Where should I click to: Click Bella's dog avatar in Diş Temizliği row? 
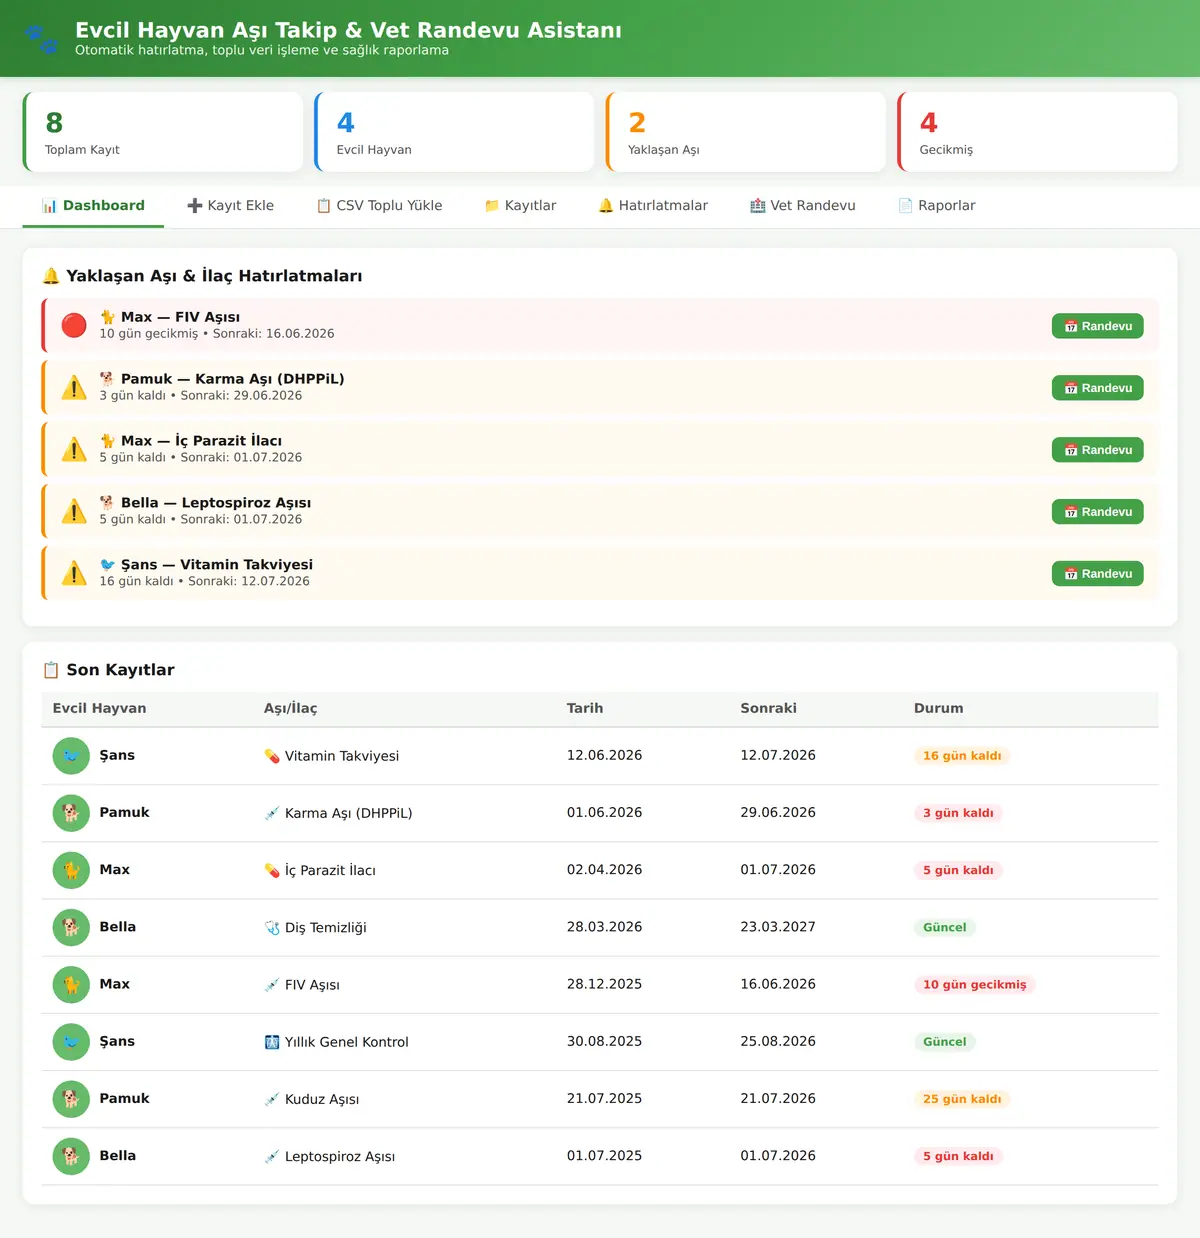(x=71, y=927)
